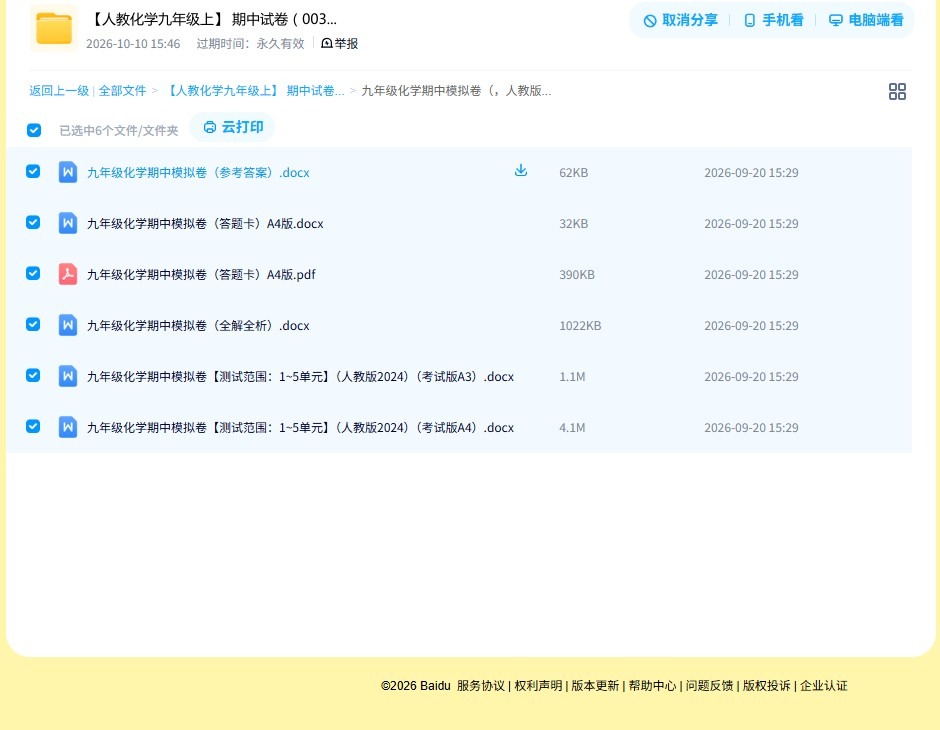Click the 云打印 button

coord(233,127)
